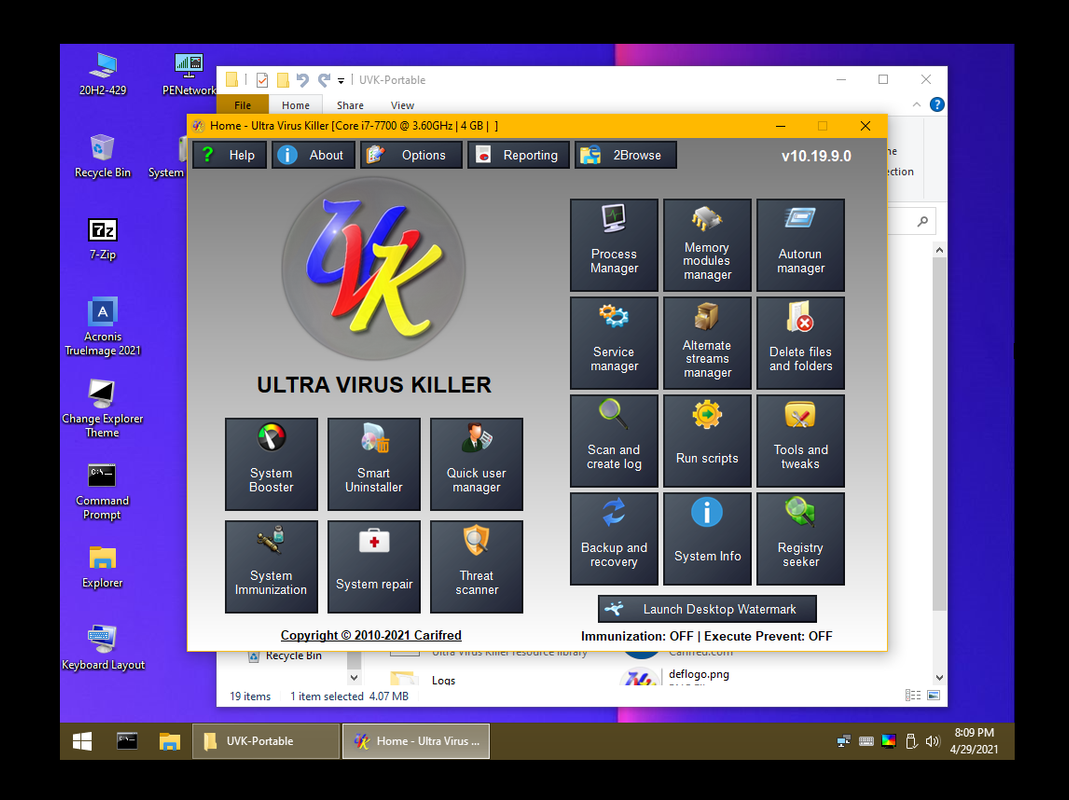Open Explorer help question mark icon

937,104
